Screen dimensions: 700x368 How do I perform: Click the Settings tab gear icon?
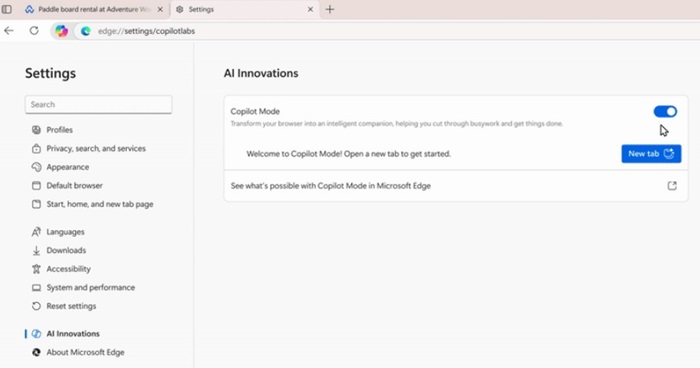point(179,9)
